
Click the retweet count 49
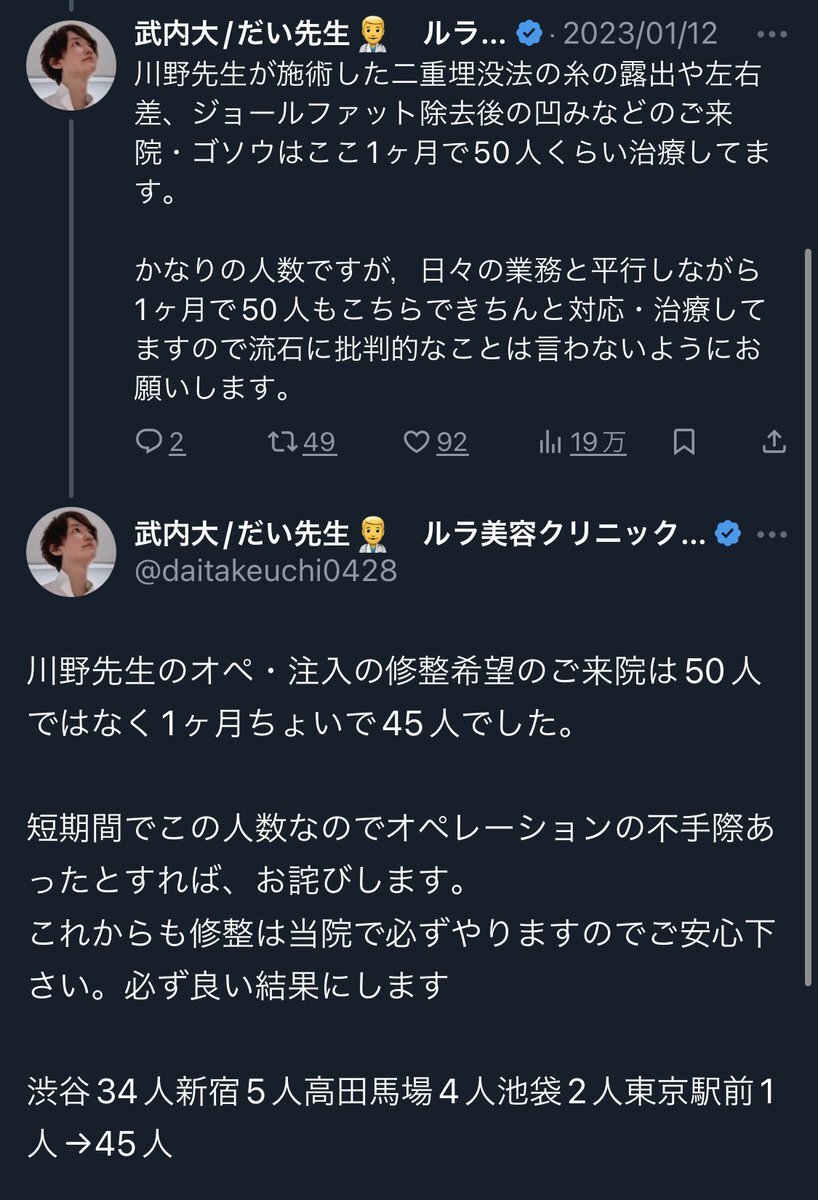coord(319,442)
